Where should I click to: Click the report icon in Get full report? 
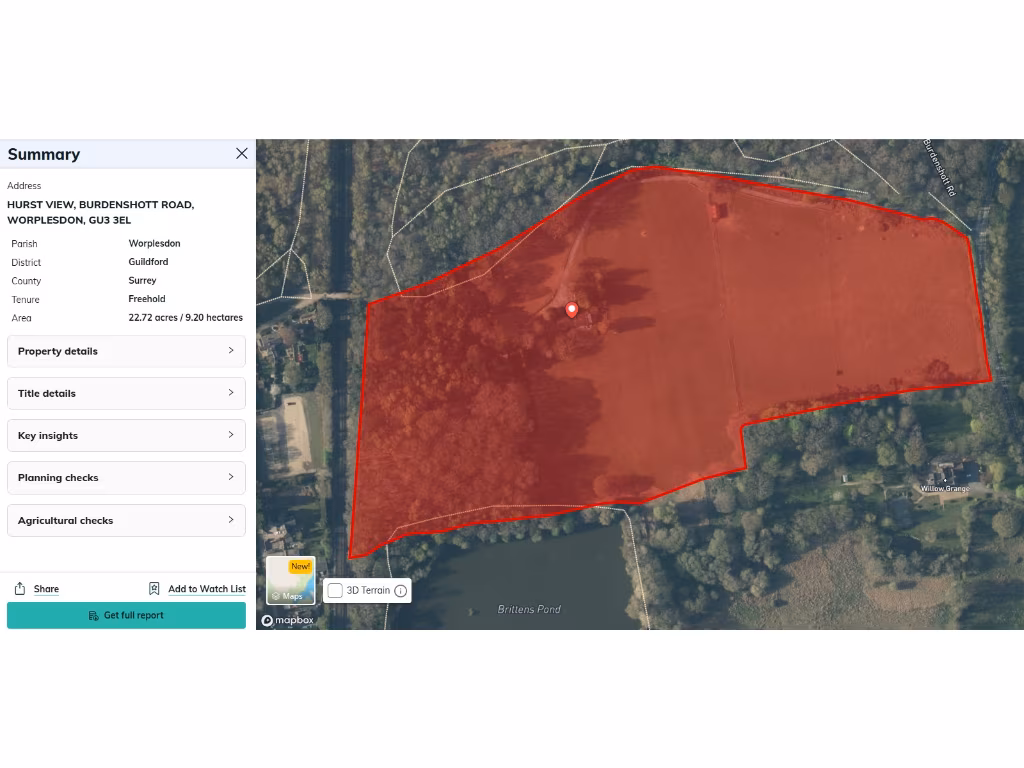(94, 616)
